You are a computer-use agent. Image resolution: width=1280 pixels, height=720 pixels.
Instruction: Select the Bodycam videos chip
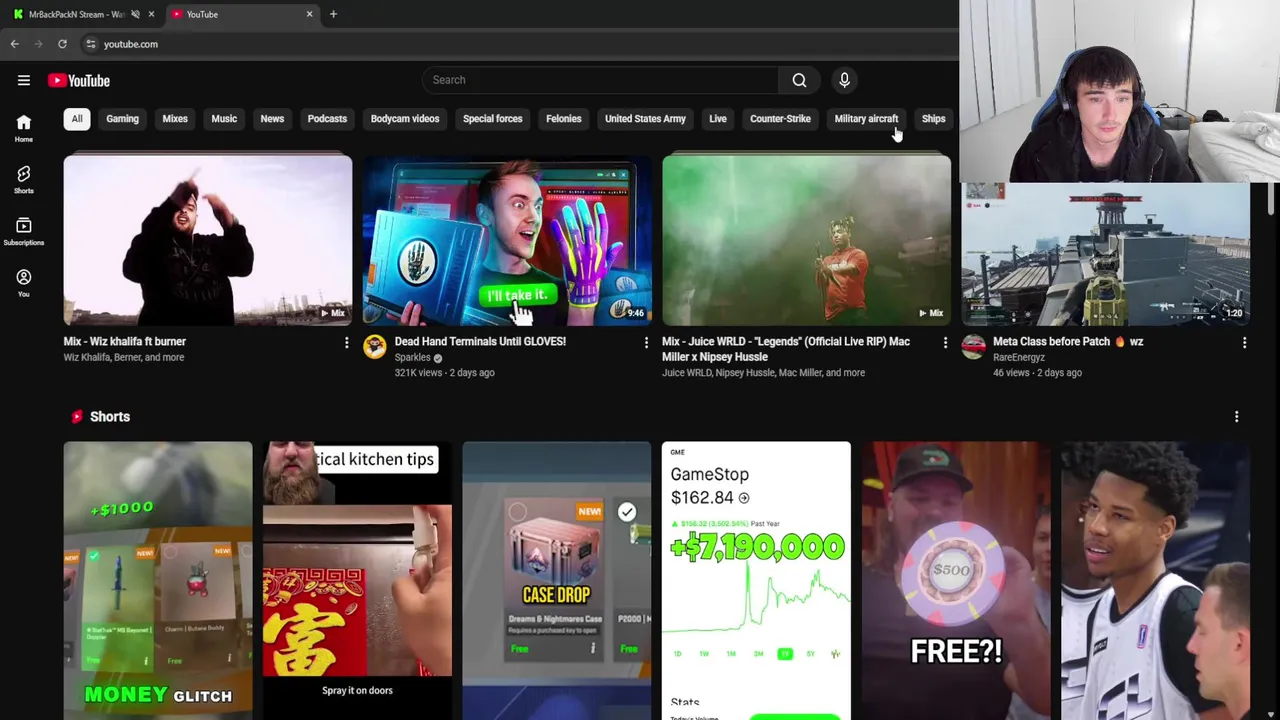click(405, 119)
